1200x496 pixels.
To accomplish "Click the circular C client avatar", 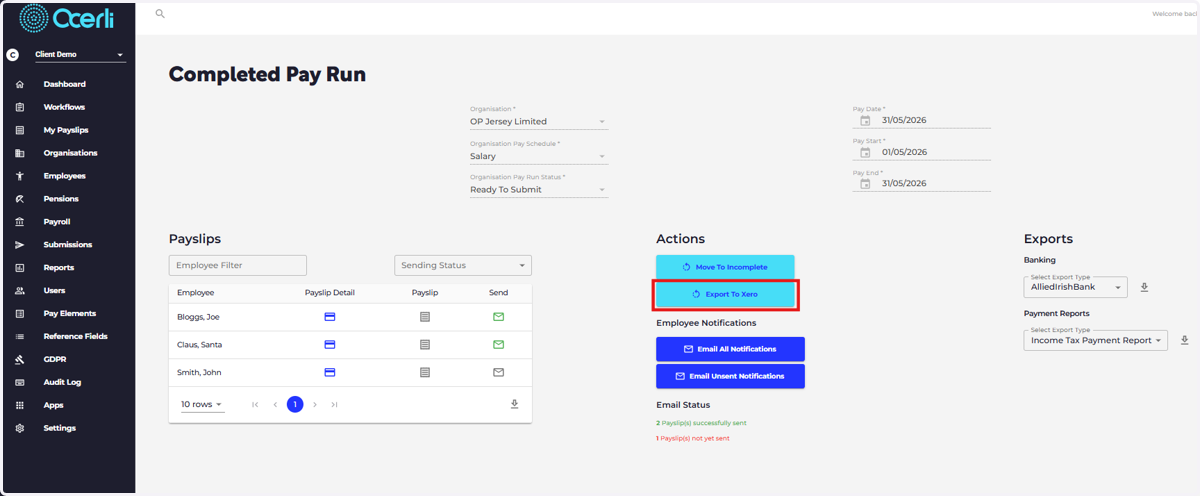I will (x=12, y=55).
